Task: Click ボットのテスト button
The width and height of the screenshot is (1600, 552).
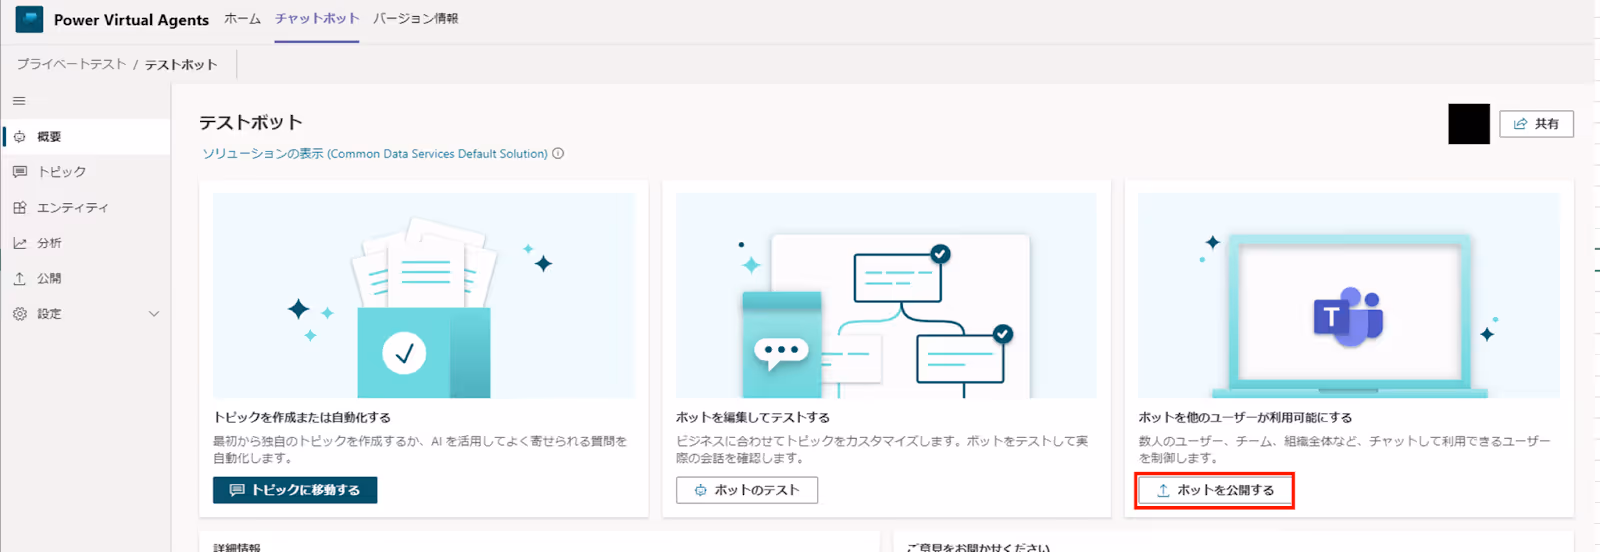Action: (x=747, y=490)
